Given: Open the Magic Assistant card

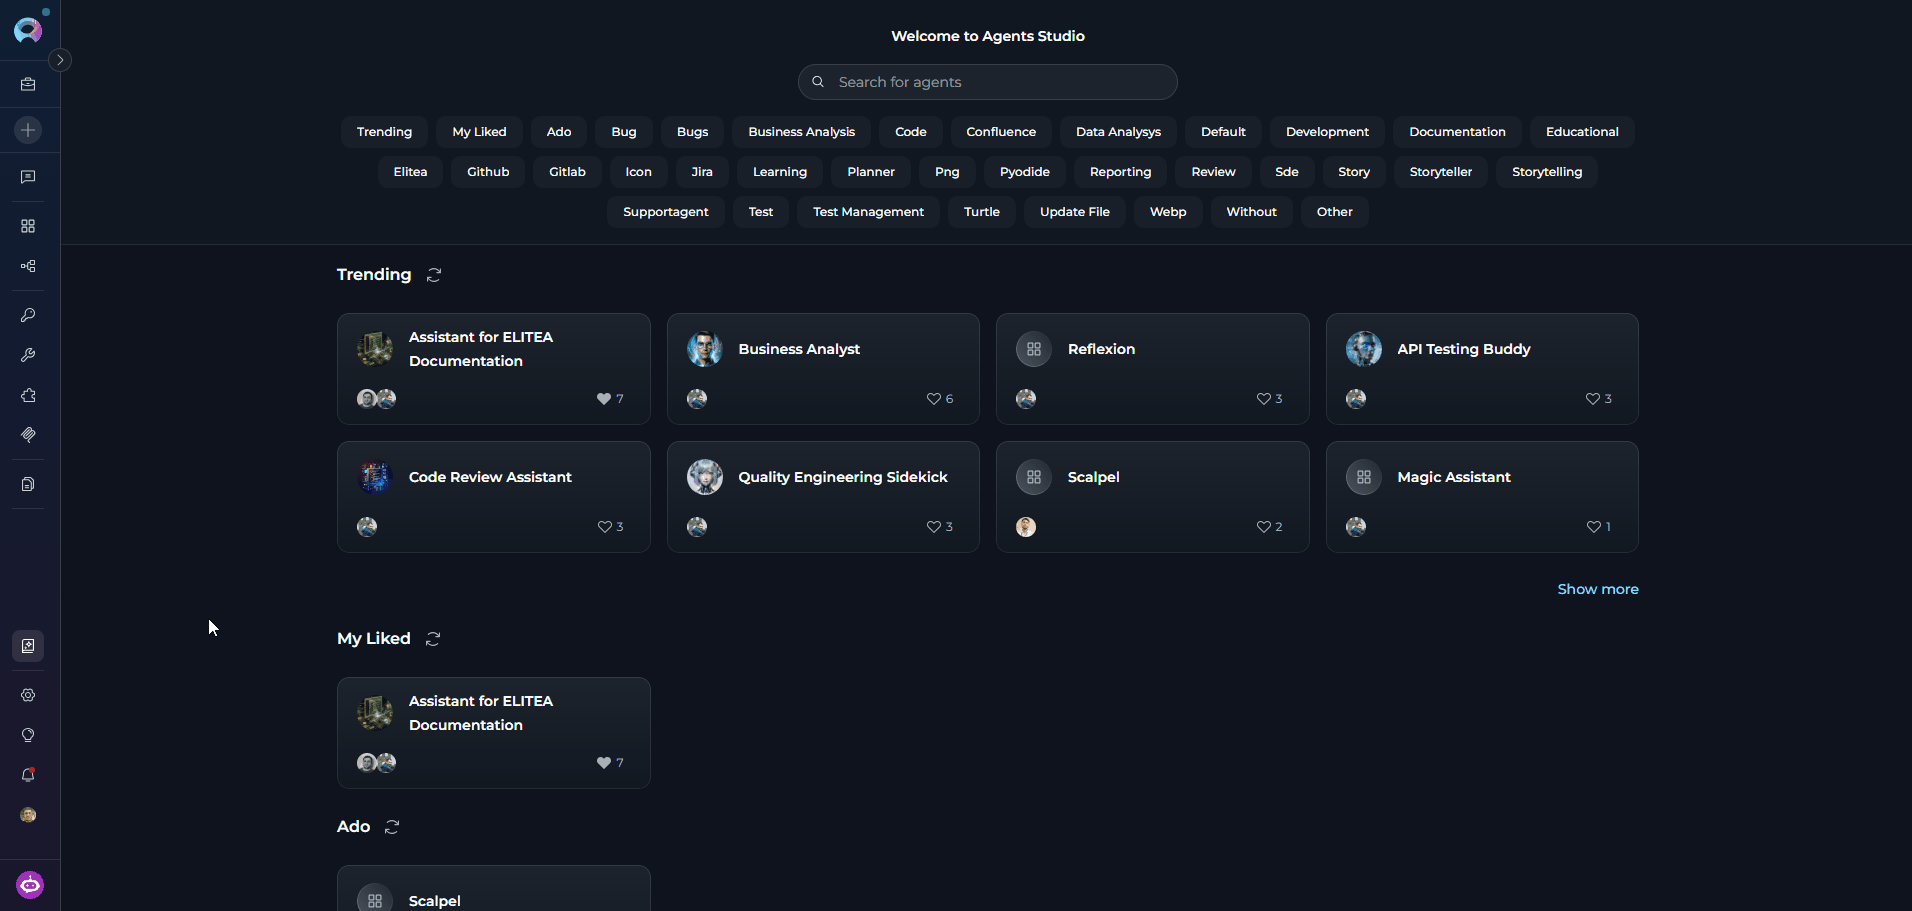Looking at the screenshot, I should coord(1482,497).
